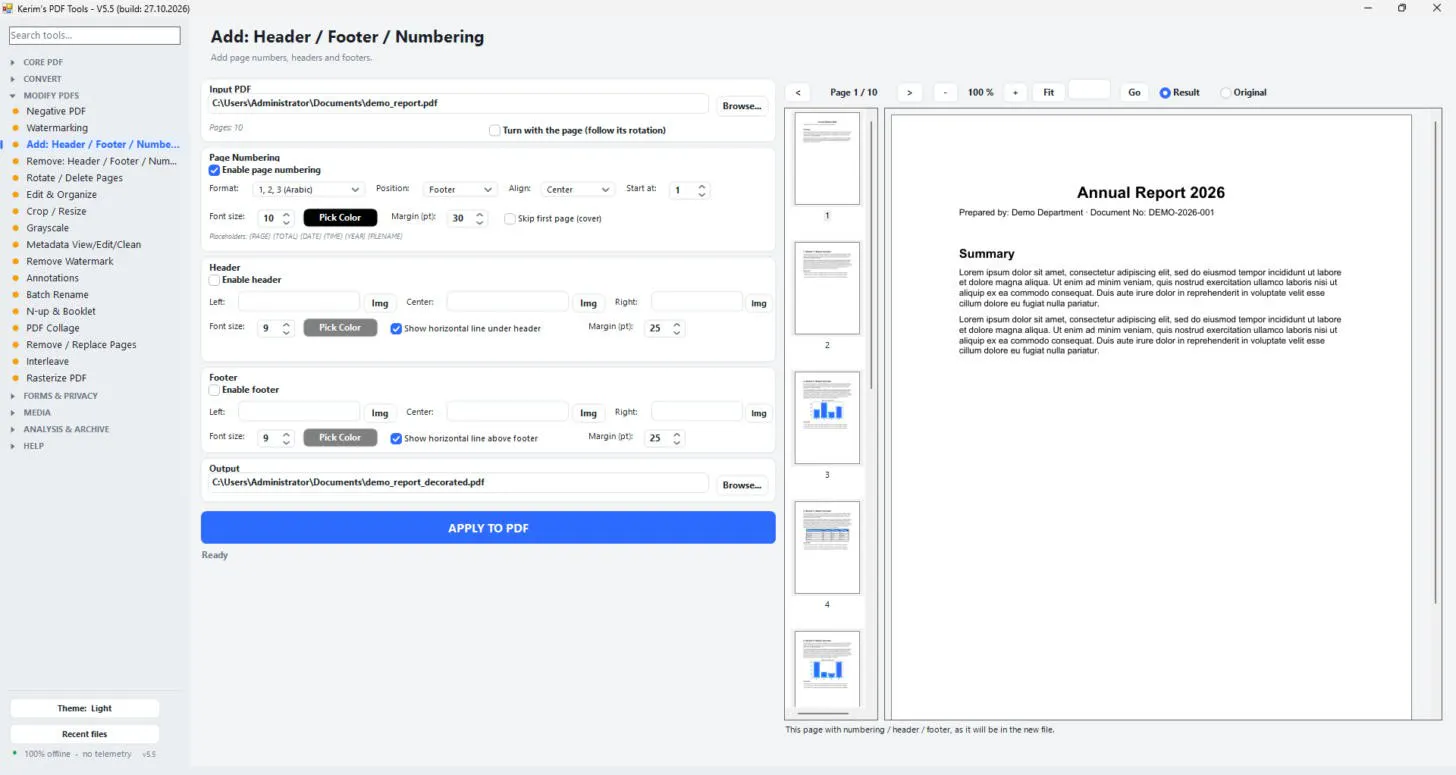Click the Img button for header Right field
Viewport: 1456px width, 775px height.
pyautogui.click(x=759, y=303)
